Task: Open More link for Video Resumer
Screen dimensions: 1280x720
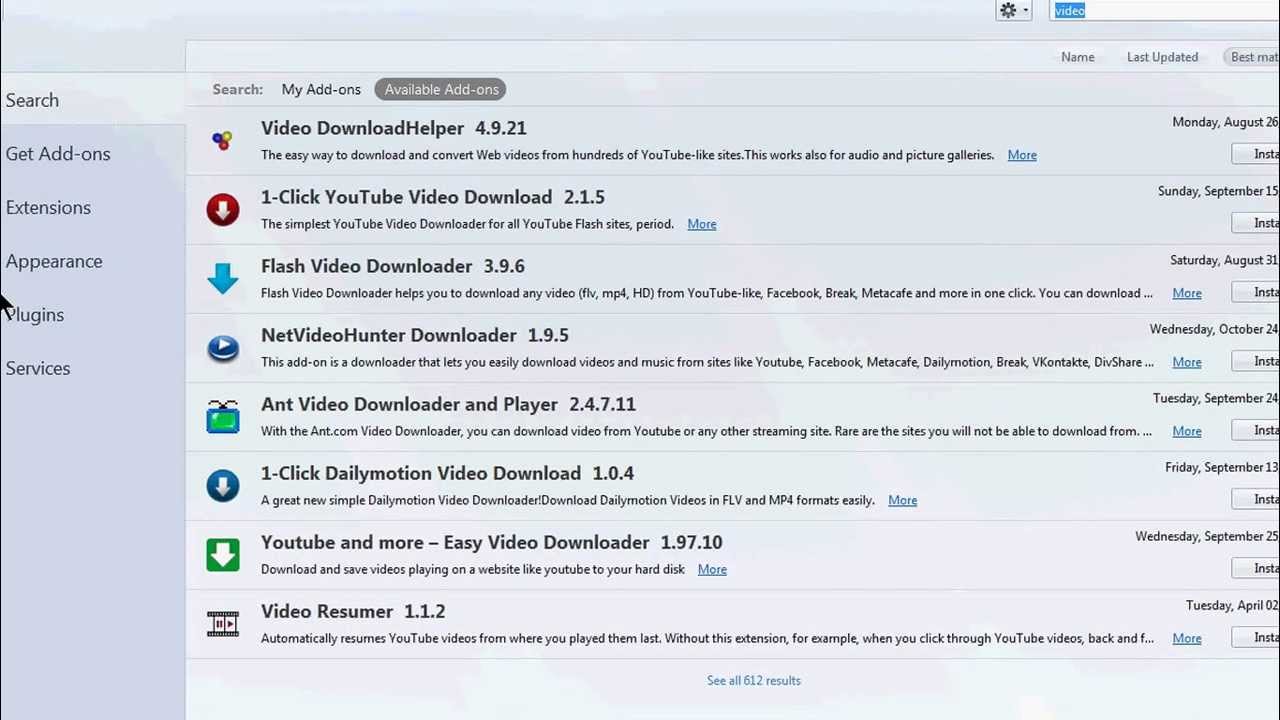Action: 1187,638
